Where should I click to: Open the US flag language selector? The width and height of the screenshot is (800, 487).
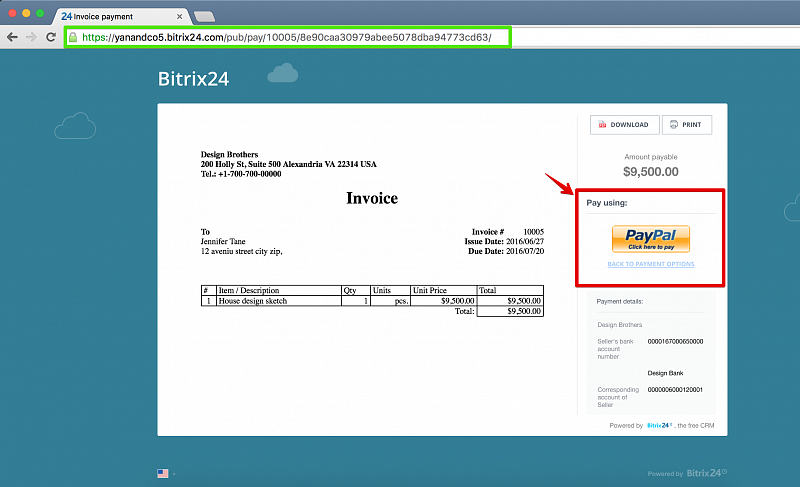coord(166,474)
